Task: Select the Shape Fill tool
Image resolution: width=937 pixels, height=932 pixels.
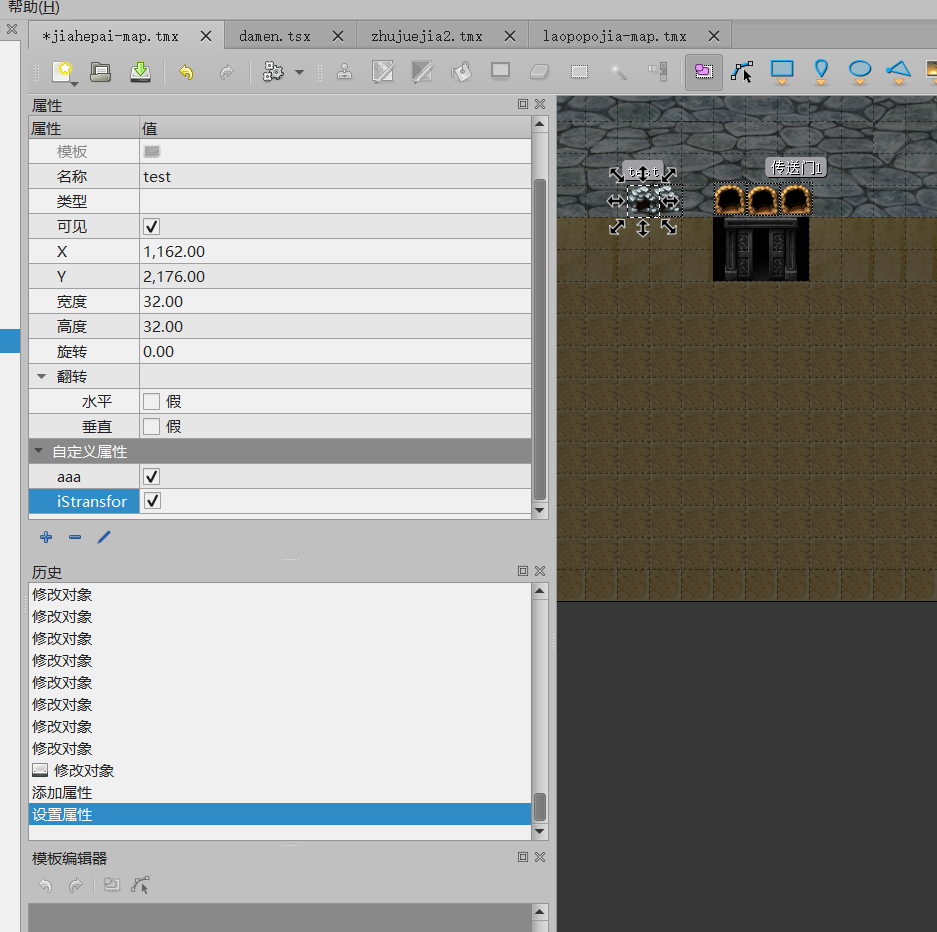Action: (x=501, y=70)
